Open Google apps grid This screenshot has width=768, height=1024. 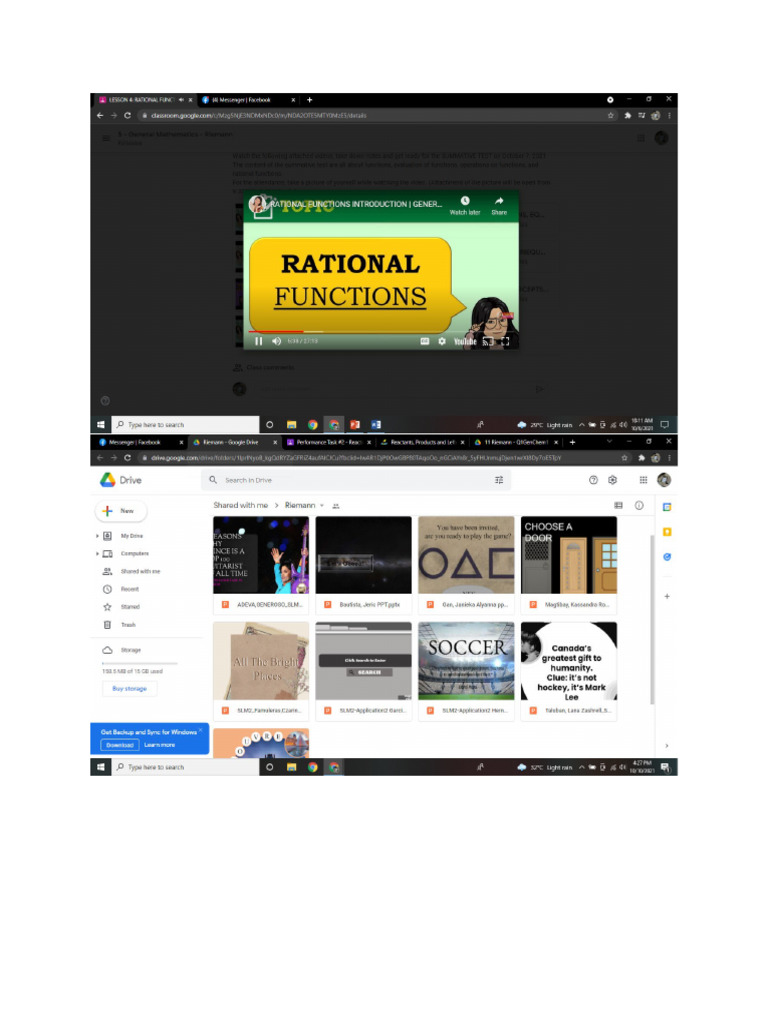(643, 480)
